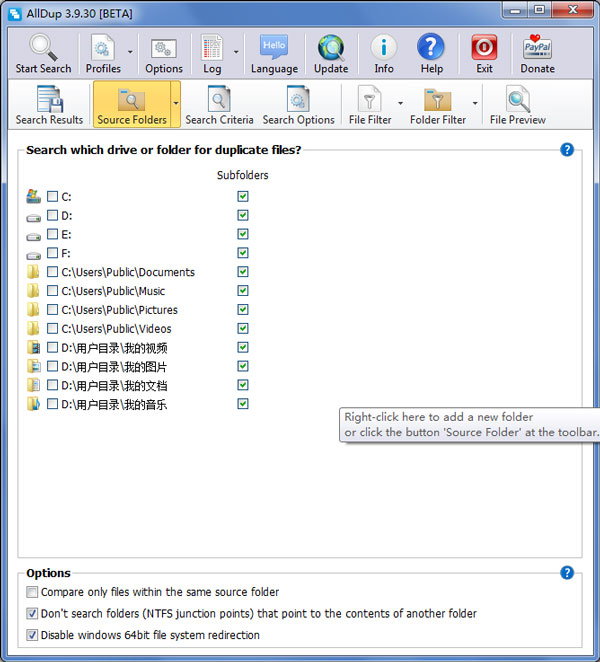Show the Search Results page
Image resolution: width=600 pixels, height=662 pixels.
click(x=49, y=105)
